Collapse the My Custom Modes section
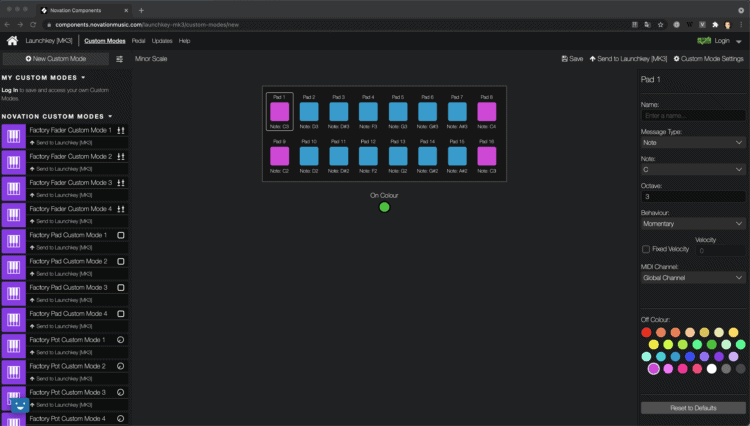The width and height of the screenshot is (750, 426). tap(83, 77)
